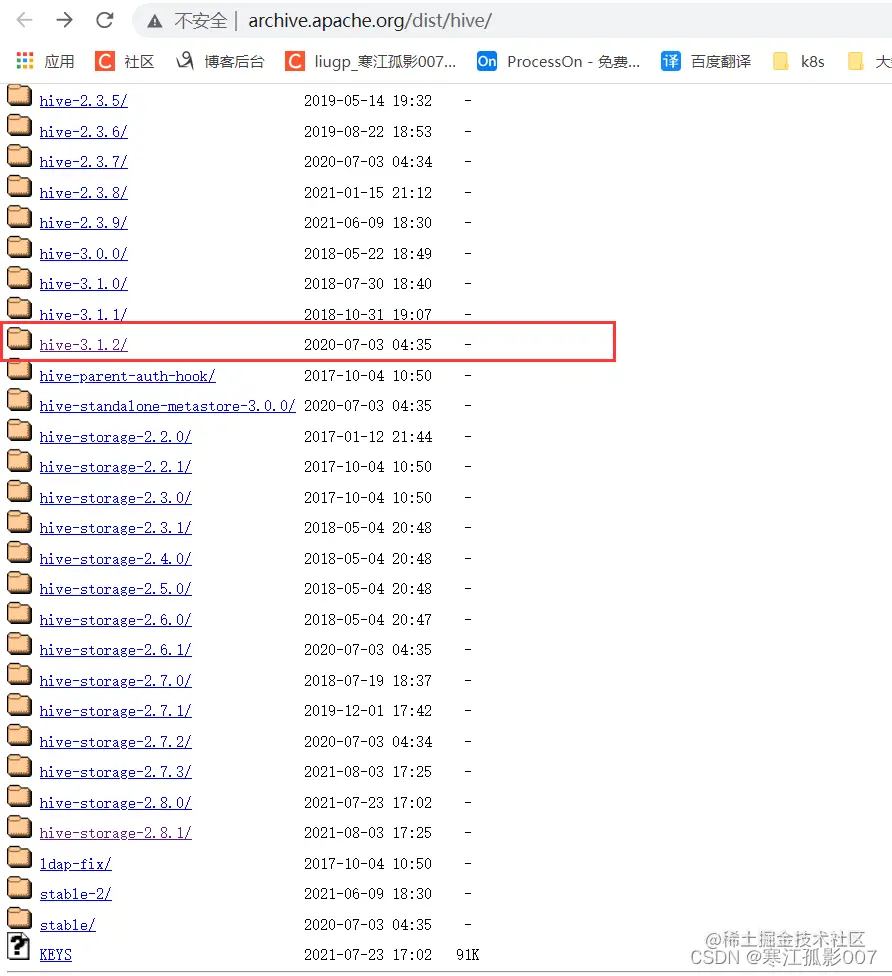Click folder icon next to hive-storage-2.2.0/
Viewport: 892px width, 976px height.
[19, 431]
